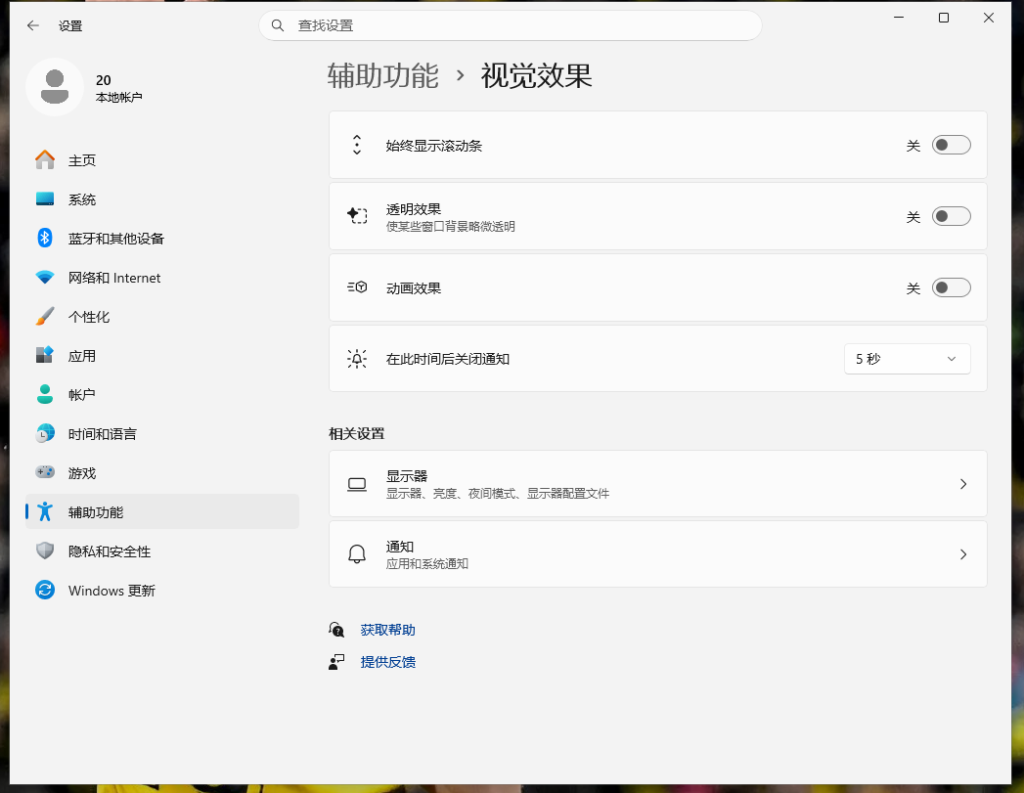Click the 获取帮助 help icon

(x=336, y=630)
